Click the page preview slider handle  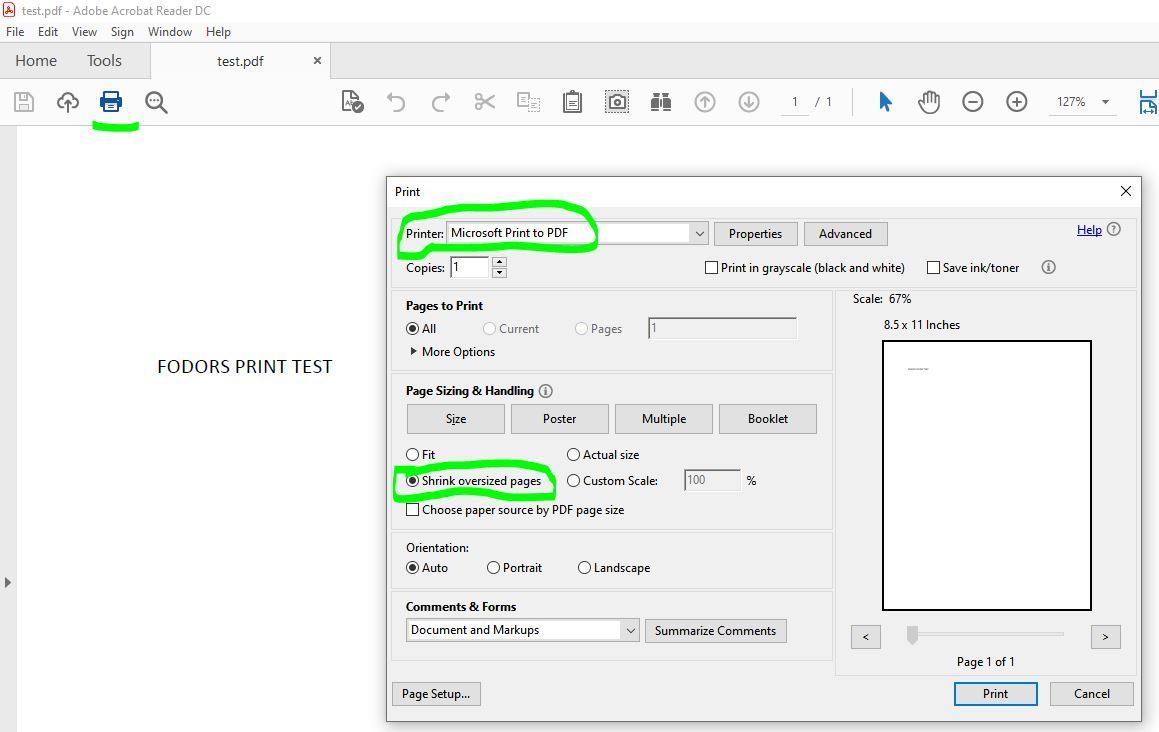[912, 635]
